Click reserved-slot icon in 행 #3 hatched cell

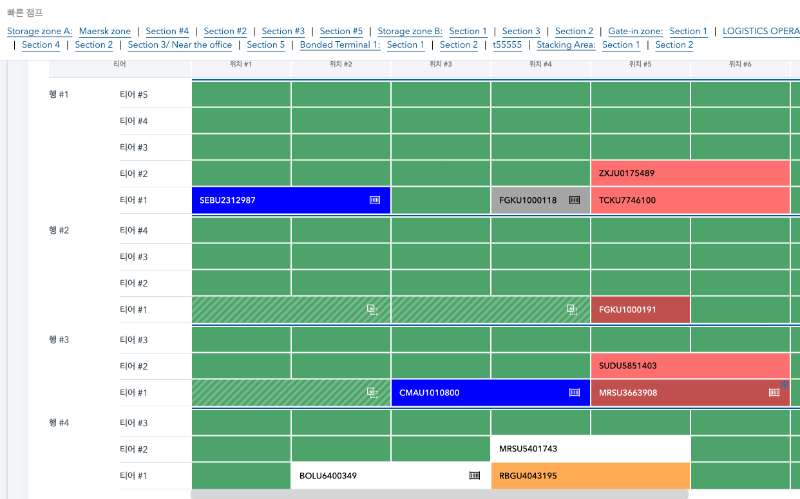pos(372,392)
